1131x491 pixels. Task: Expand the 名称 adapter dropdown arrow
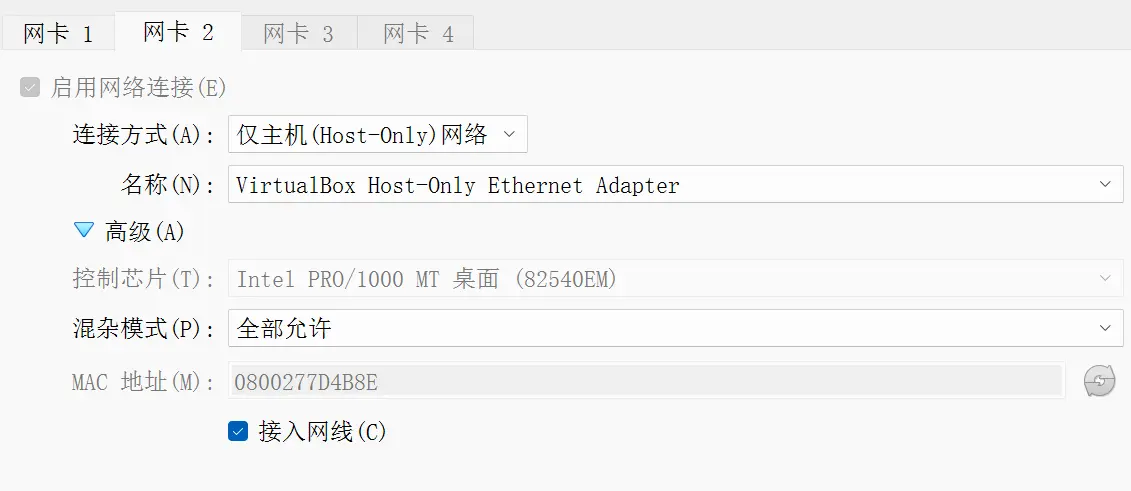coord(1105,185)
